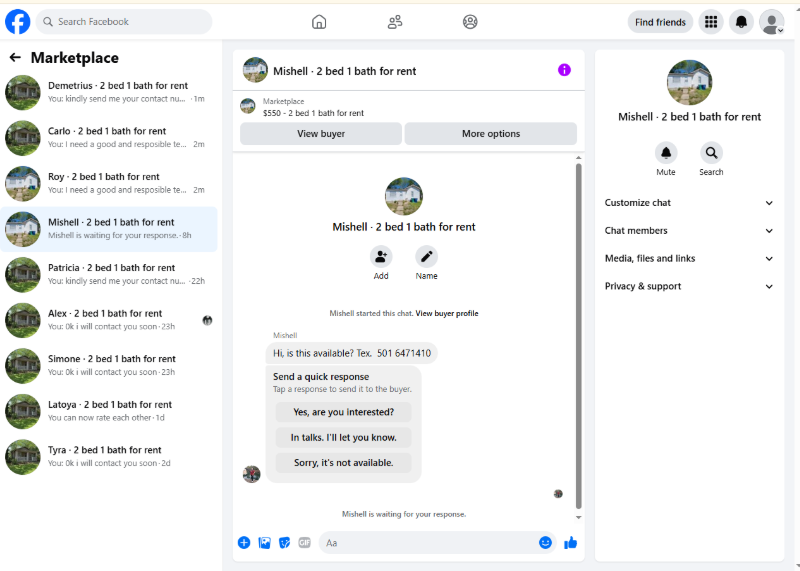The height and width of the screenshot is (571, 800).
Task: Open conversation info purple icon
Action: click(564, 70)
